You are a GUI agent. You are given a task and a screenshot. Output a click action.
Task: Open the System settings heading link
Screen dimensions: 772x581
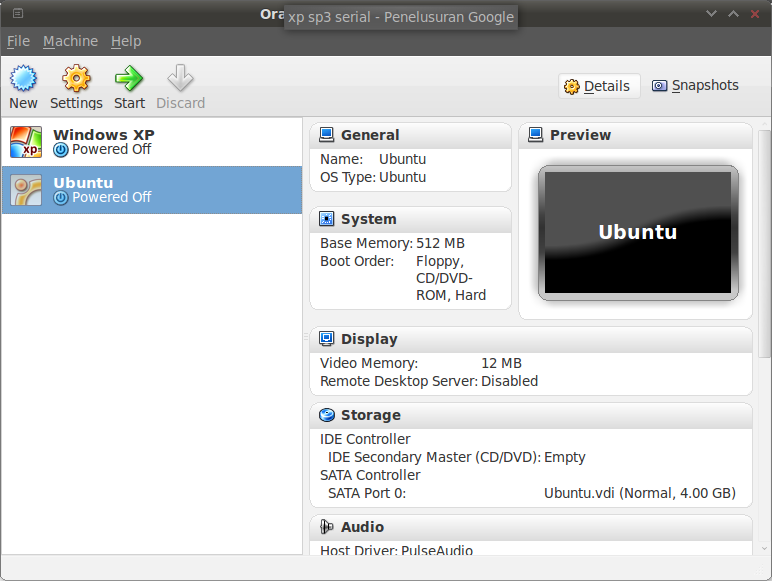click(x=368, y=219)
